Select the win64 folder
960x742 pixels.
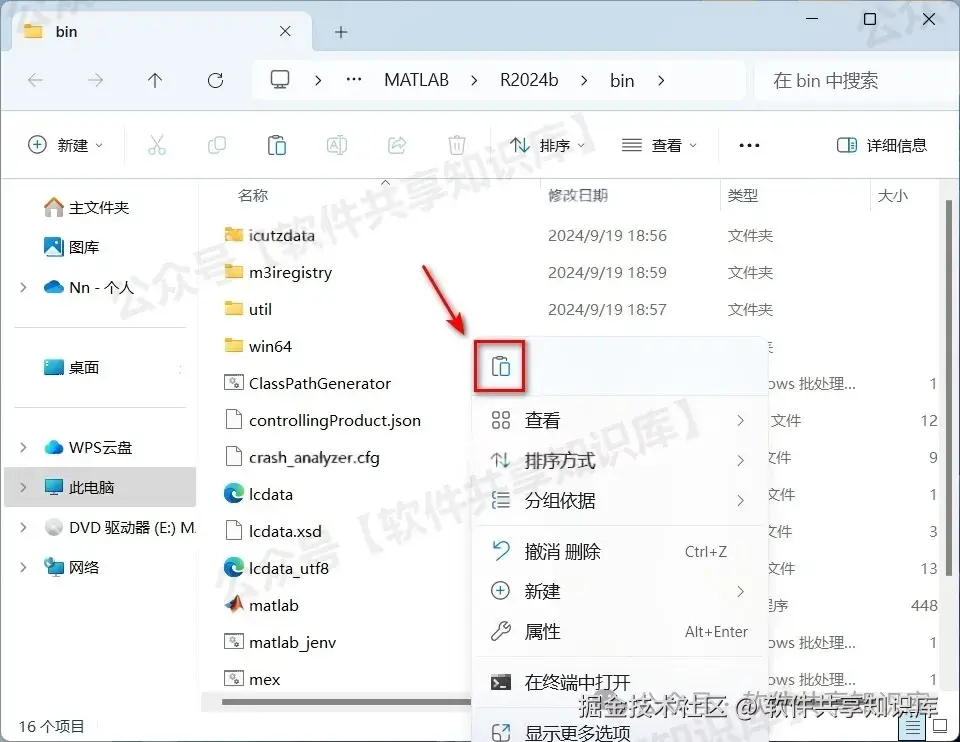[258, 346]
